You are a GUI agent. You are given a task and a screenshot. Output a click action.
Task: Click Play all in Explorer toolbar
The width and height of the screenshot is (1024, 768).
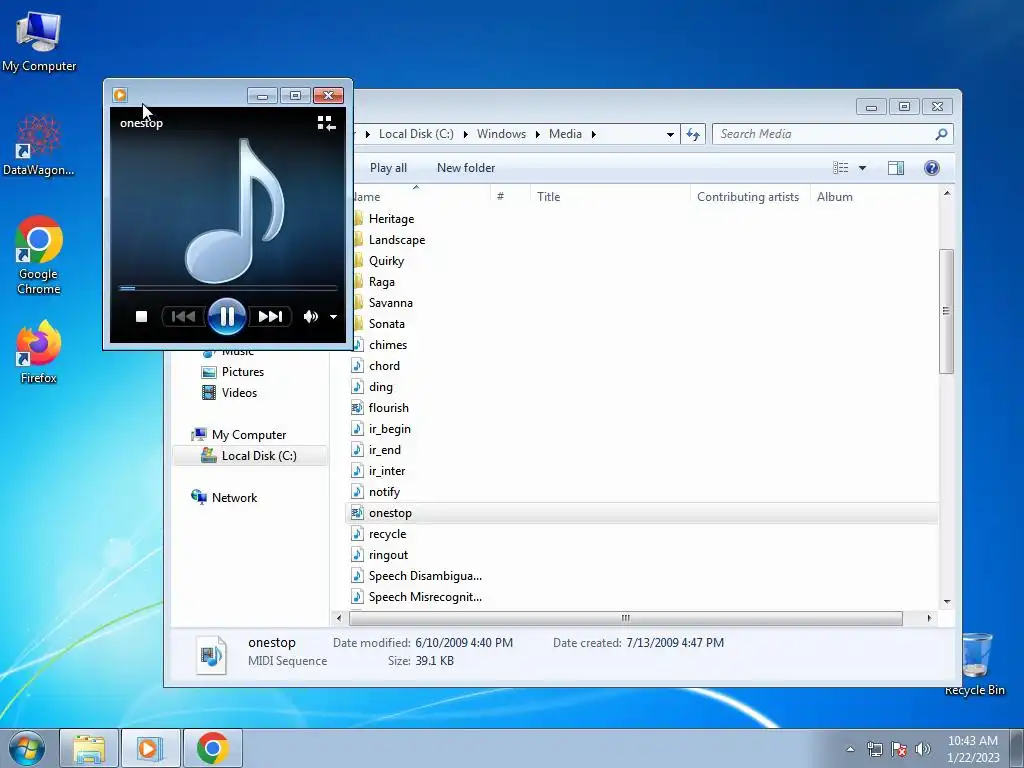[388, 168]
